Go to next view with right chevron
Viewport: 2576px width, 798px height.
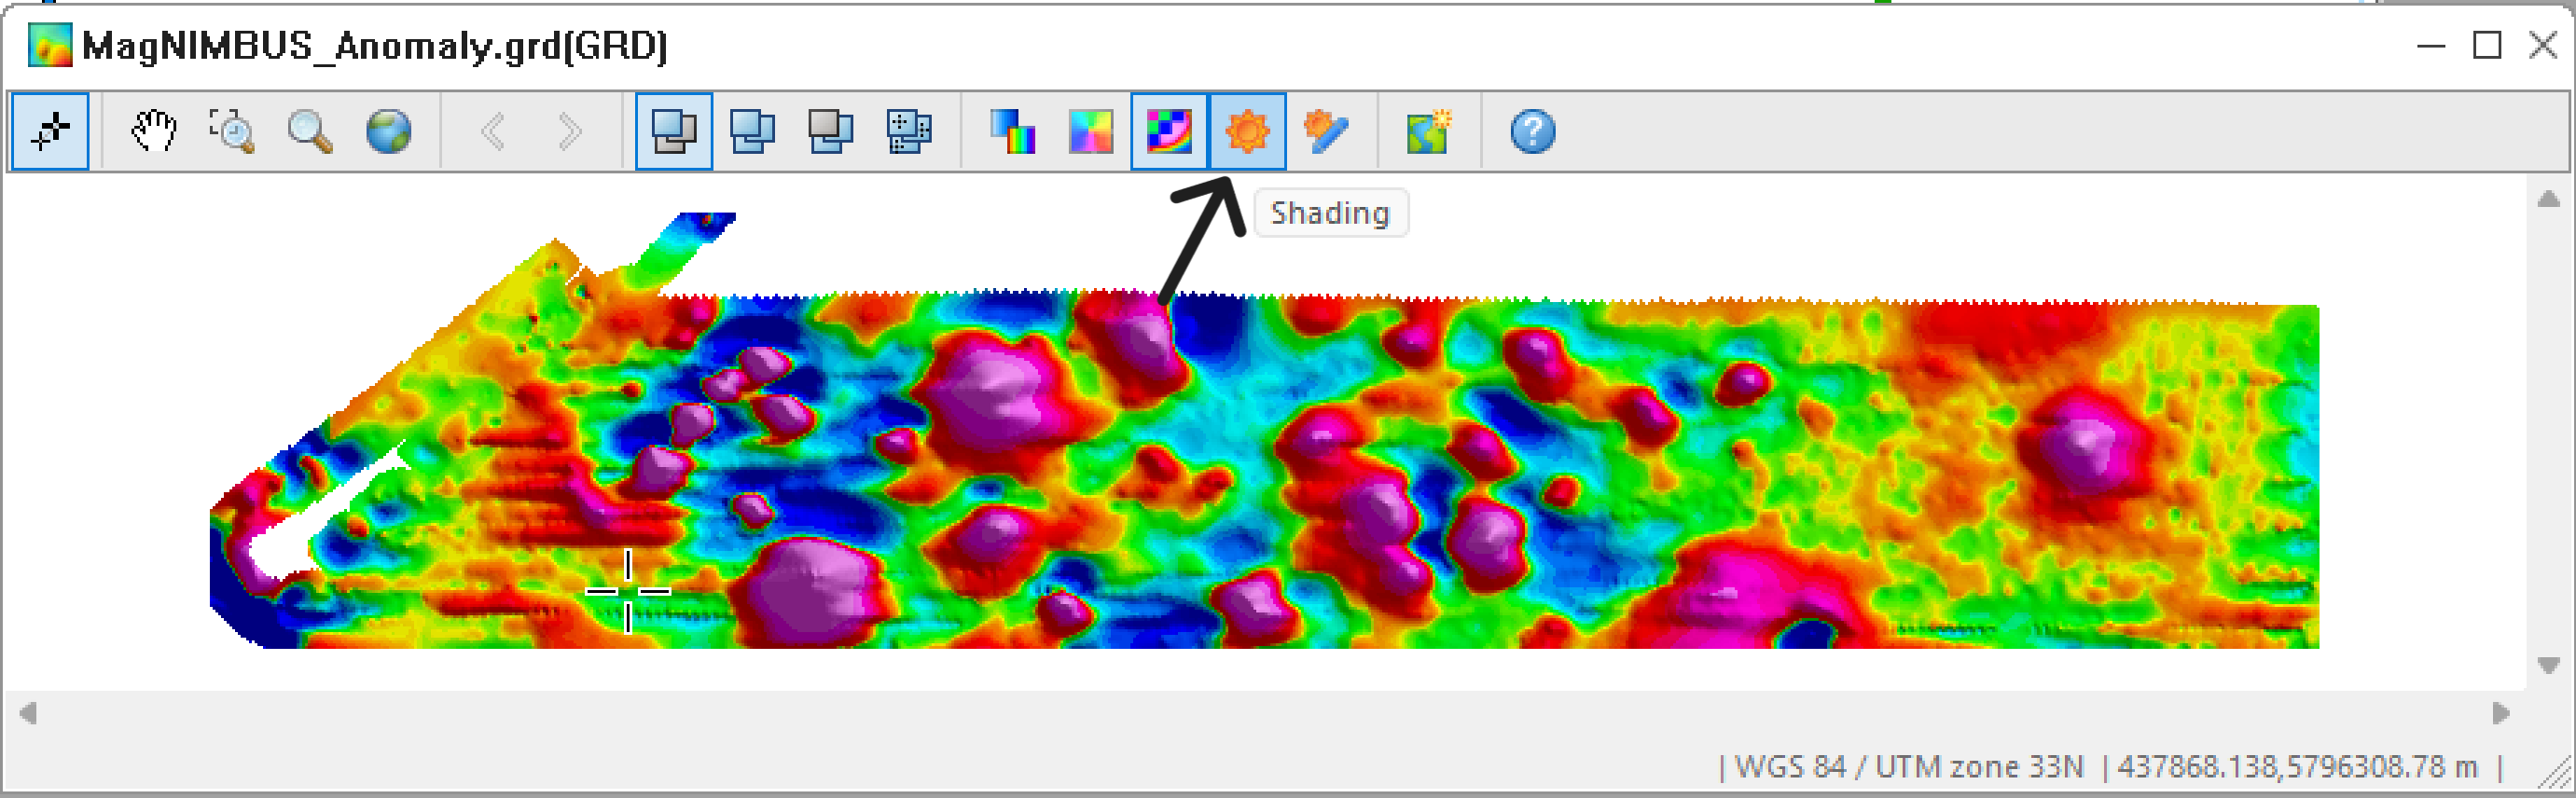point(570,131)
